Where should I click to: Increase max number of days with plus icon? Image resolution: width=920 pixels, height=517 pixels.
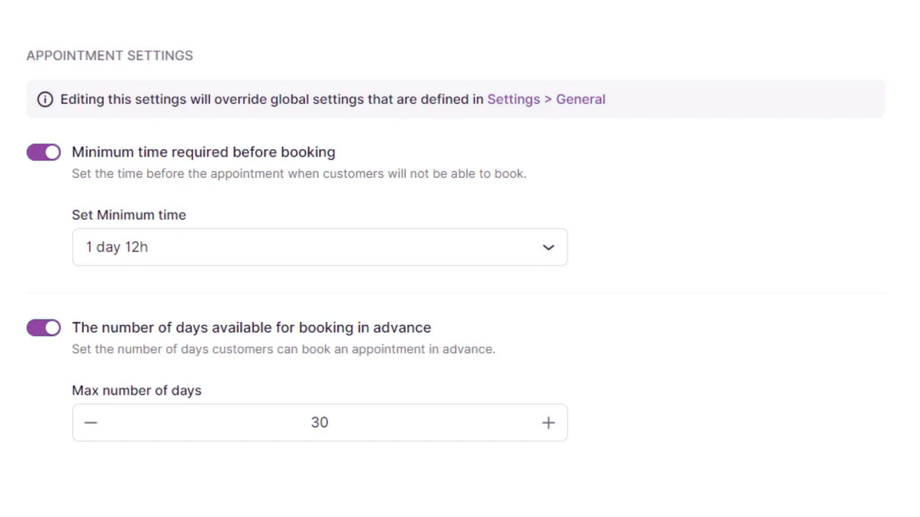(548, 423)
